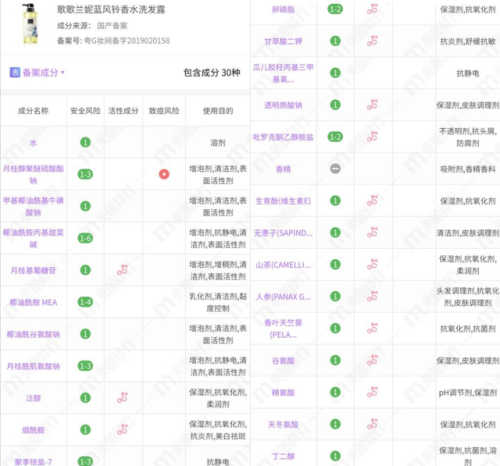The width and height of the screenshot is (500, 466).
Task: Open ingredient 谷氨酸
Action: point(283,361)
